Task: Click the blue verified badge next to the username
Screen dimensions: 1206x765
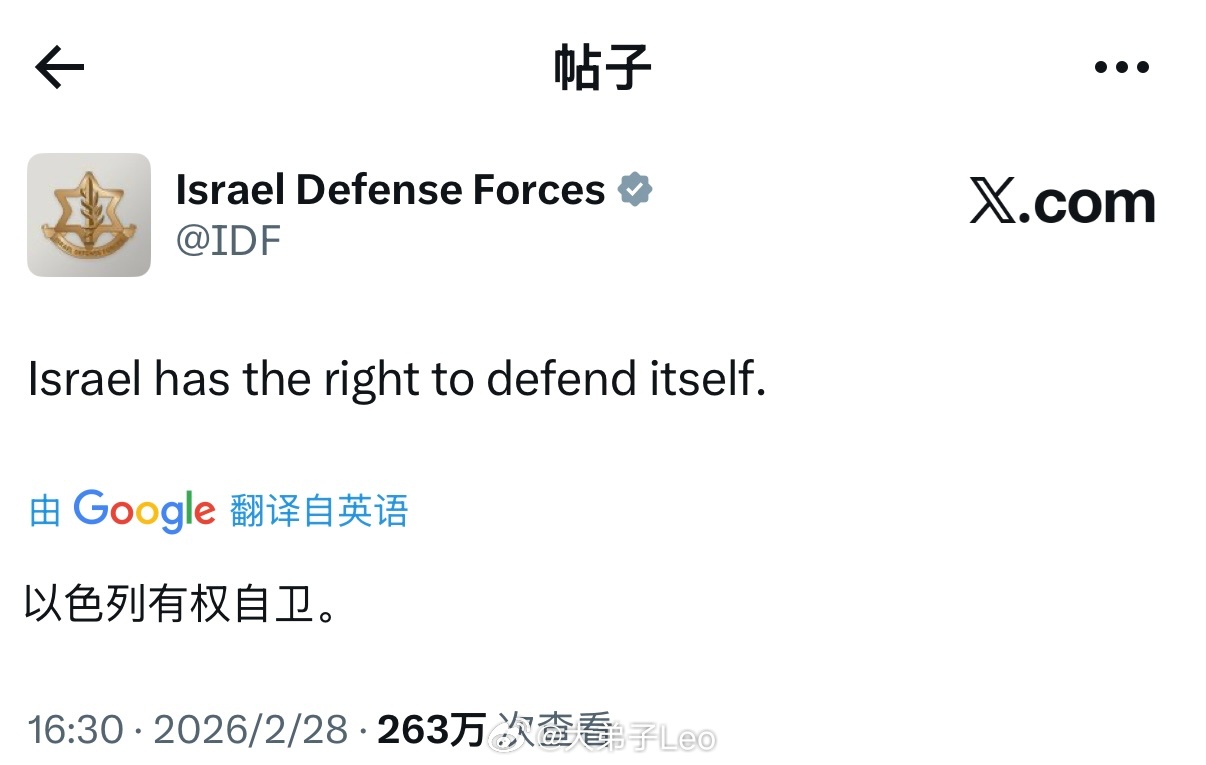Action: click(637, 188)
